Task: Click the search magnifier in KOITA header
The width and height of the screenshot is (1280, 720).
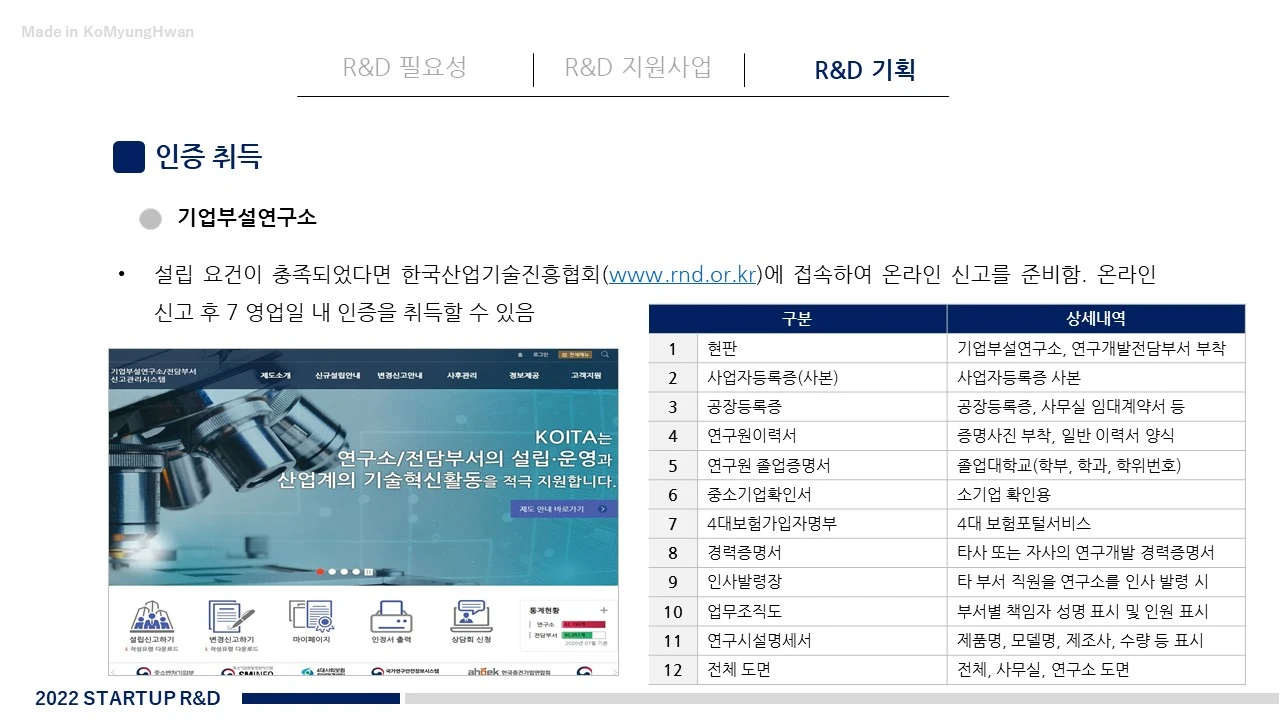Action: [604, 354]
